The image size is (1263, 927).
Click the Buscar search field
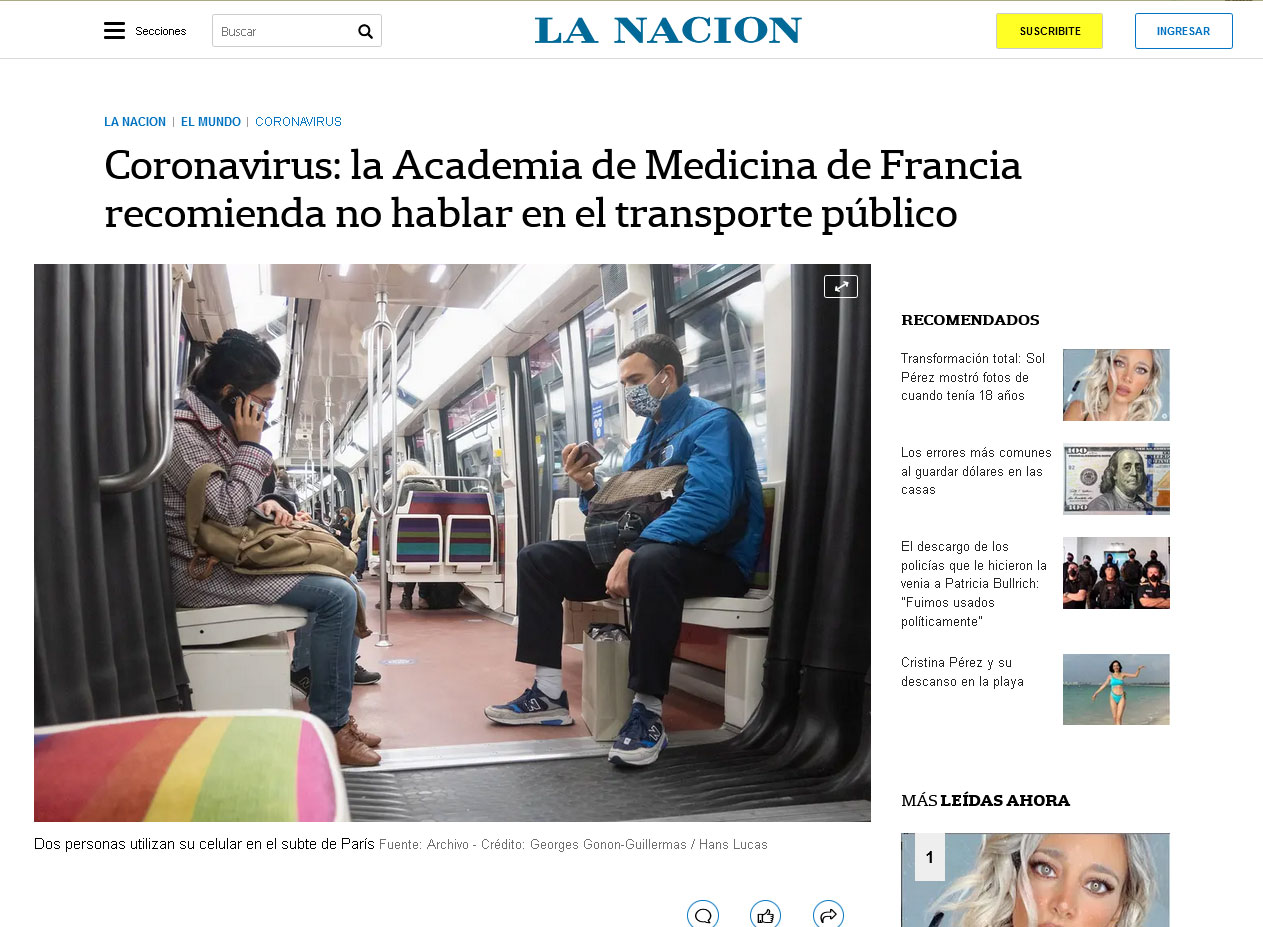pyautogui.click(x=285, y=31)
